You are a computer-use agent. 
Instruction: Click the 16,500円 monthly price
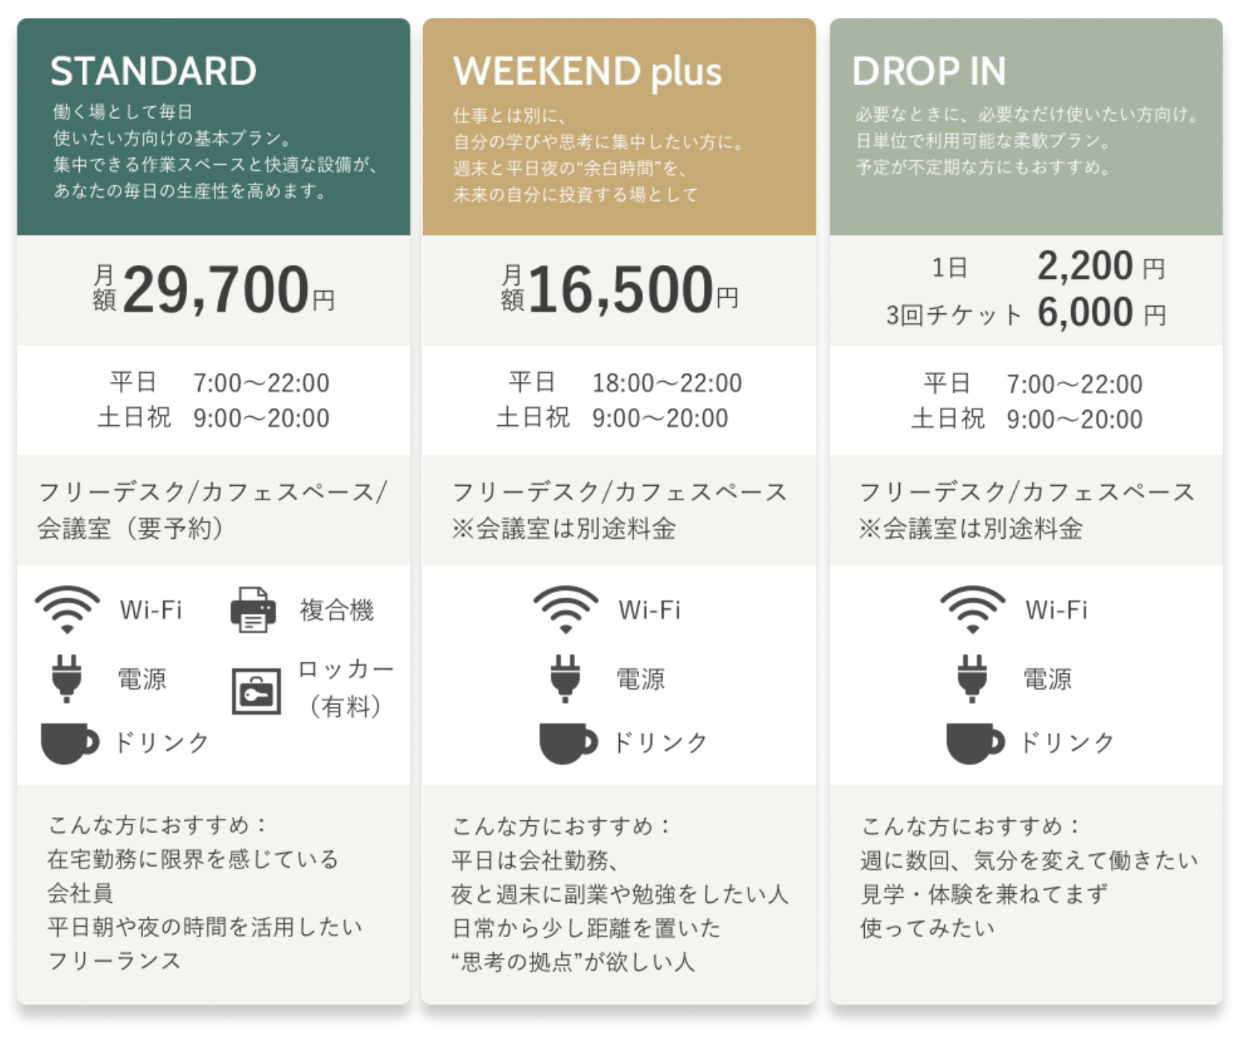(x=620, y=290)
